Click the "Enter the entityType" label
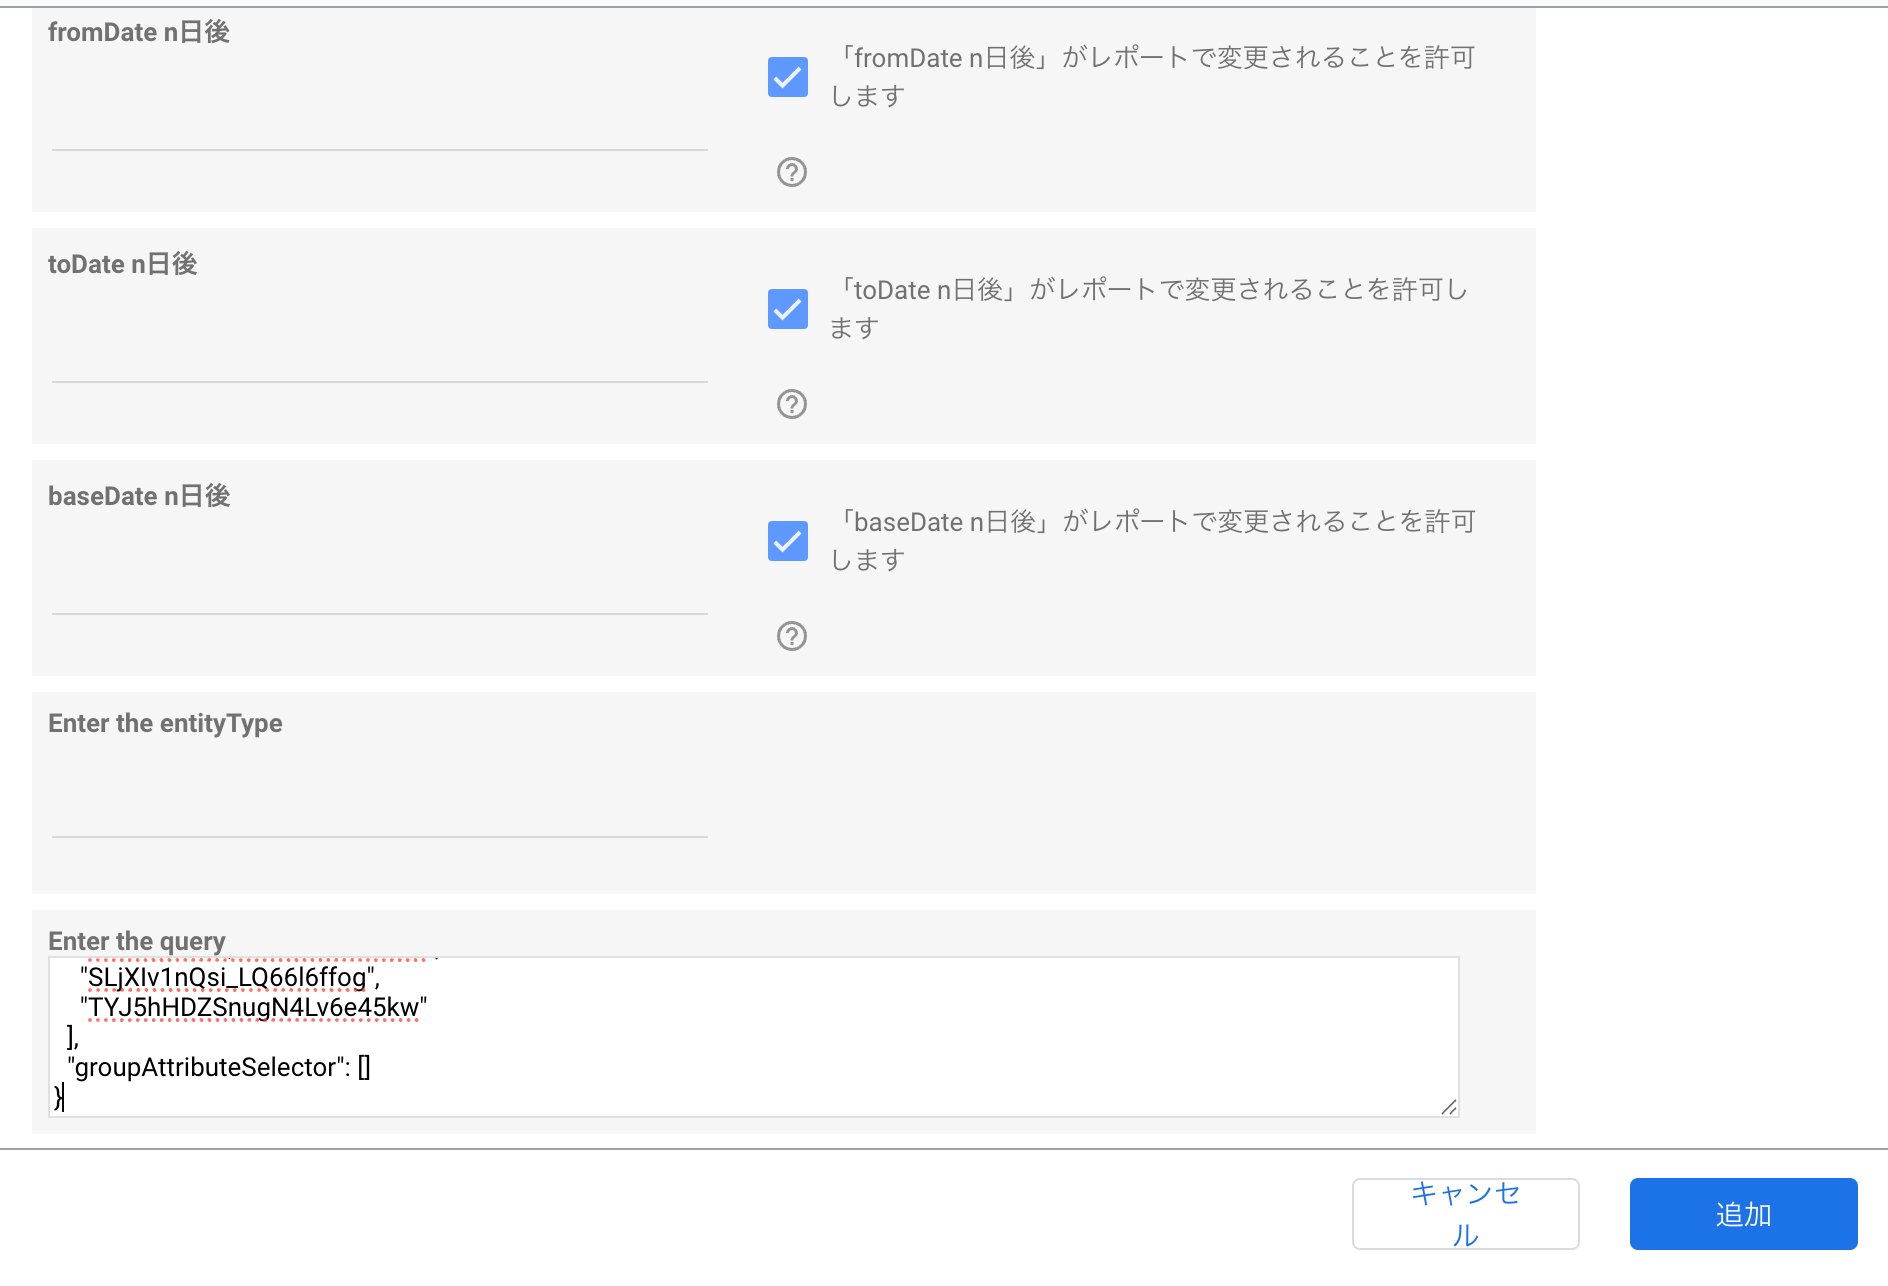The width and height of the screenshot is (1888, 1286). (x=165, y=723)
